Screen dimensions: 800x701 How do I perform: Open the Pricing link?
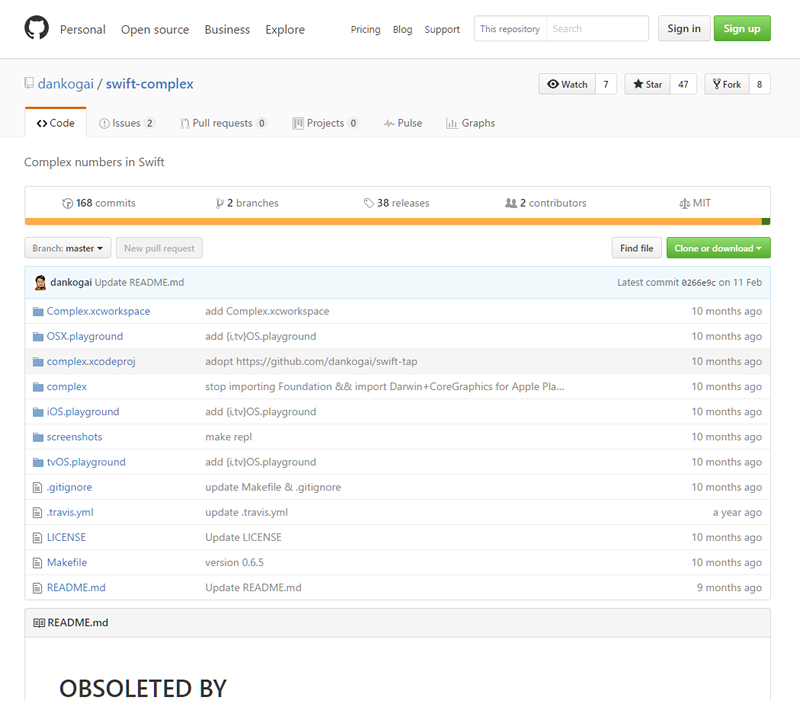click(365, 30)
